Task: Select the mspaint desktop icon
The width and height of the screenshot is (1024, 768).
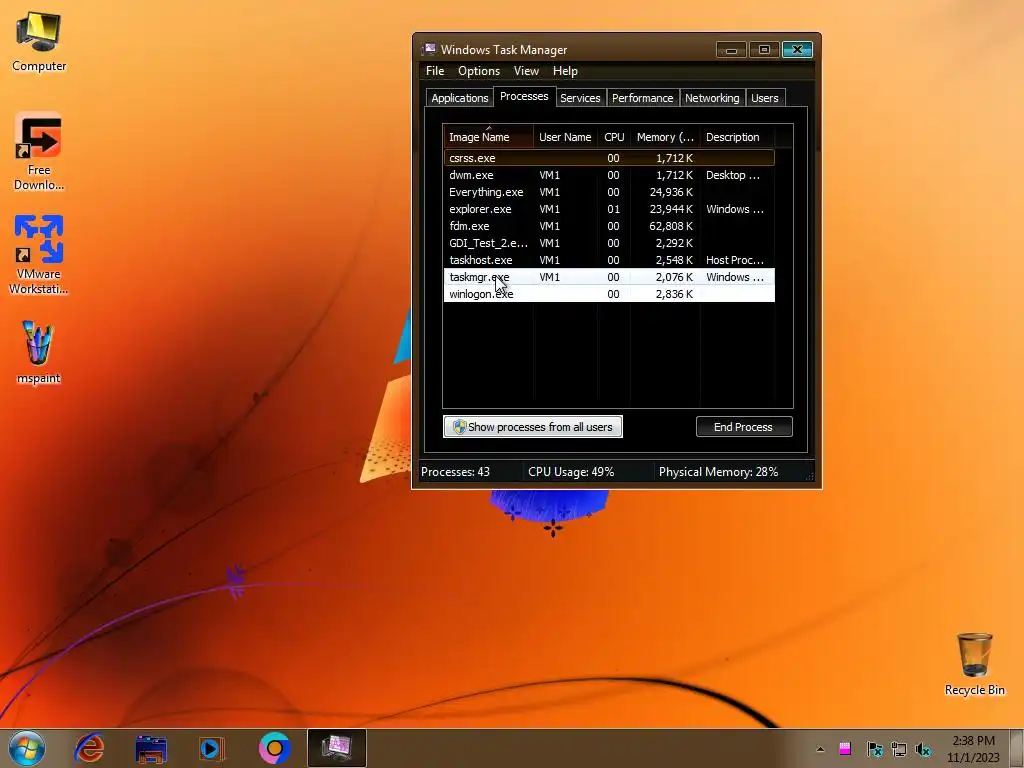Action: (38, 351)
